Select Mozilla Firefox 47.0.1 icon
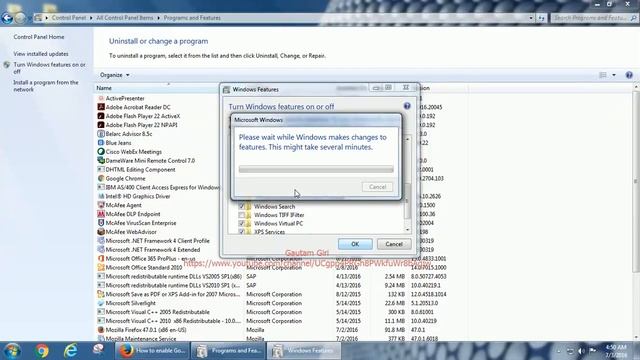This screenshot has height=360, width=640. coord(101,330)
